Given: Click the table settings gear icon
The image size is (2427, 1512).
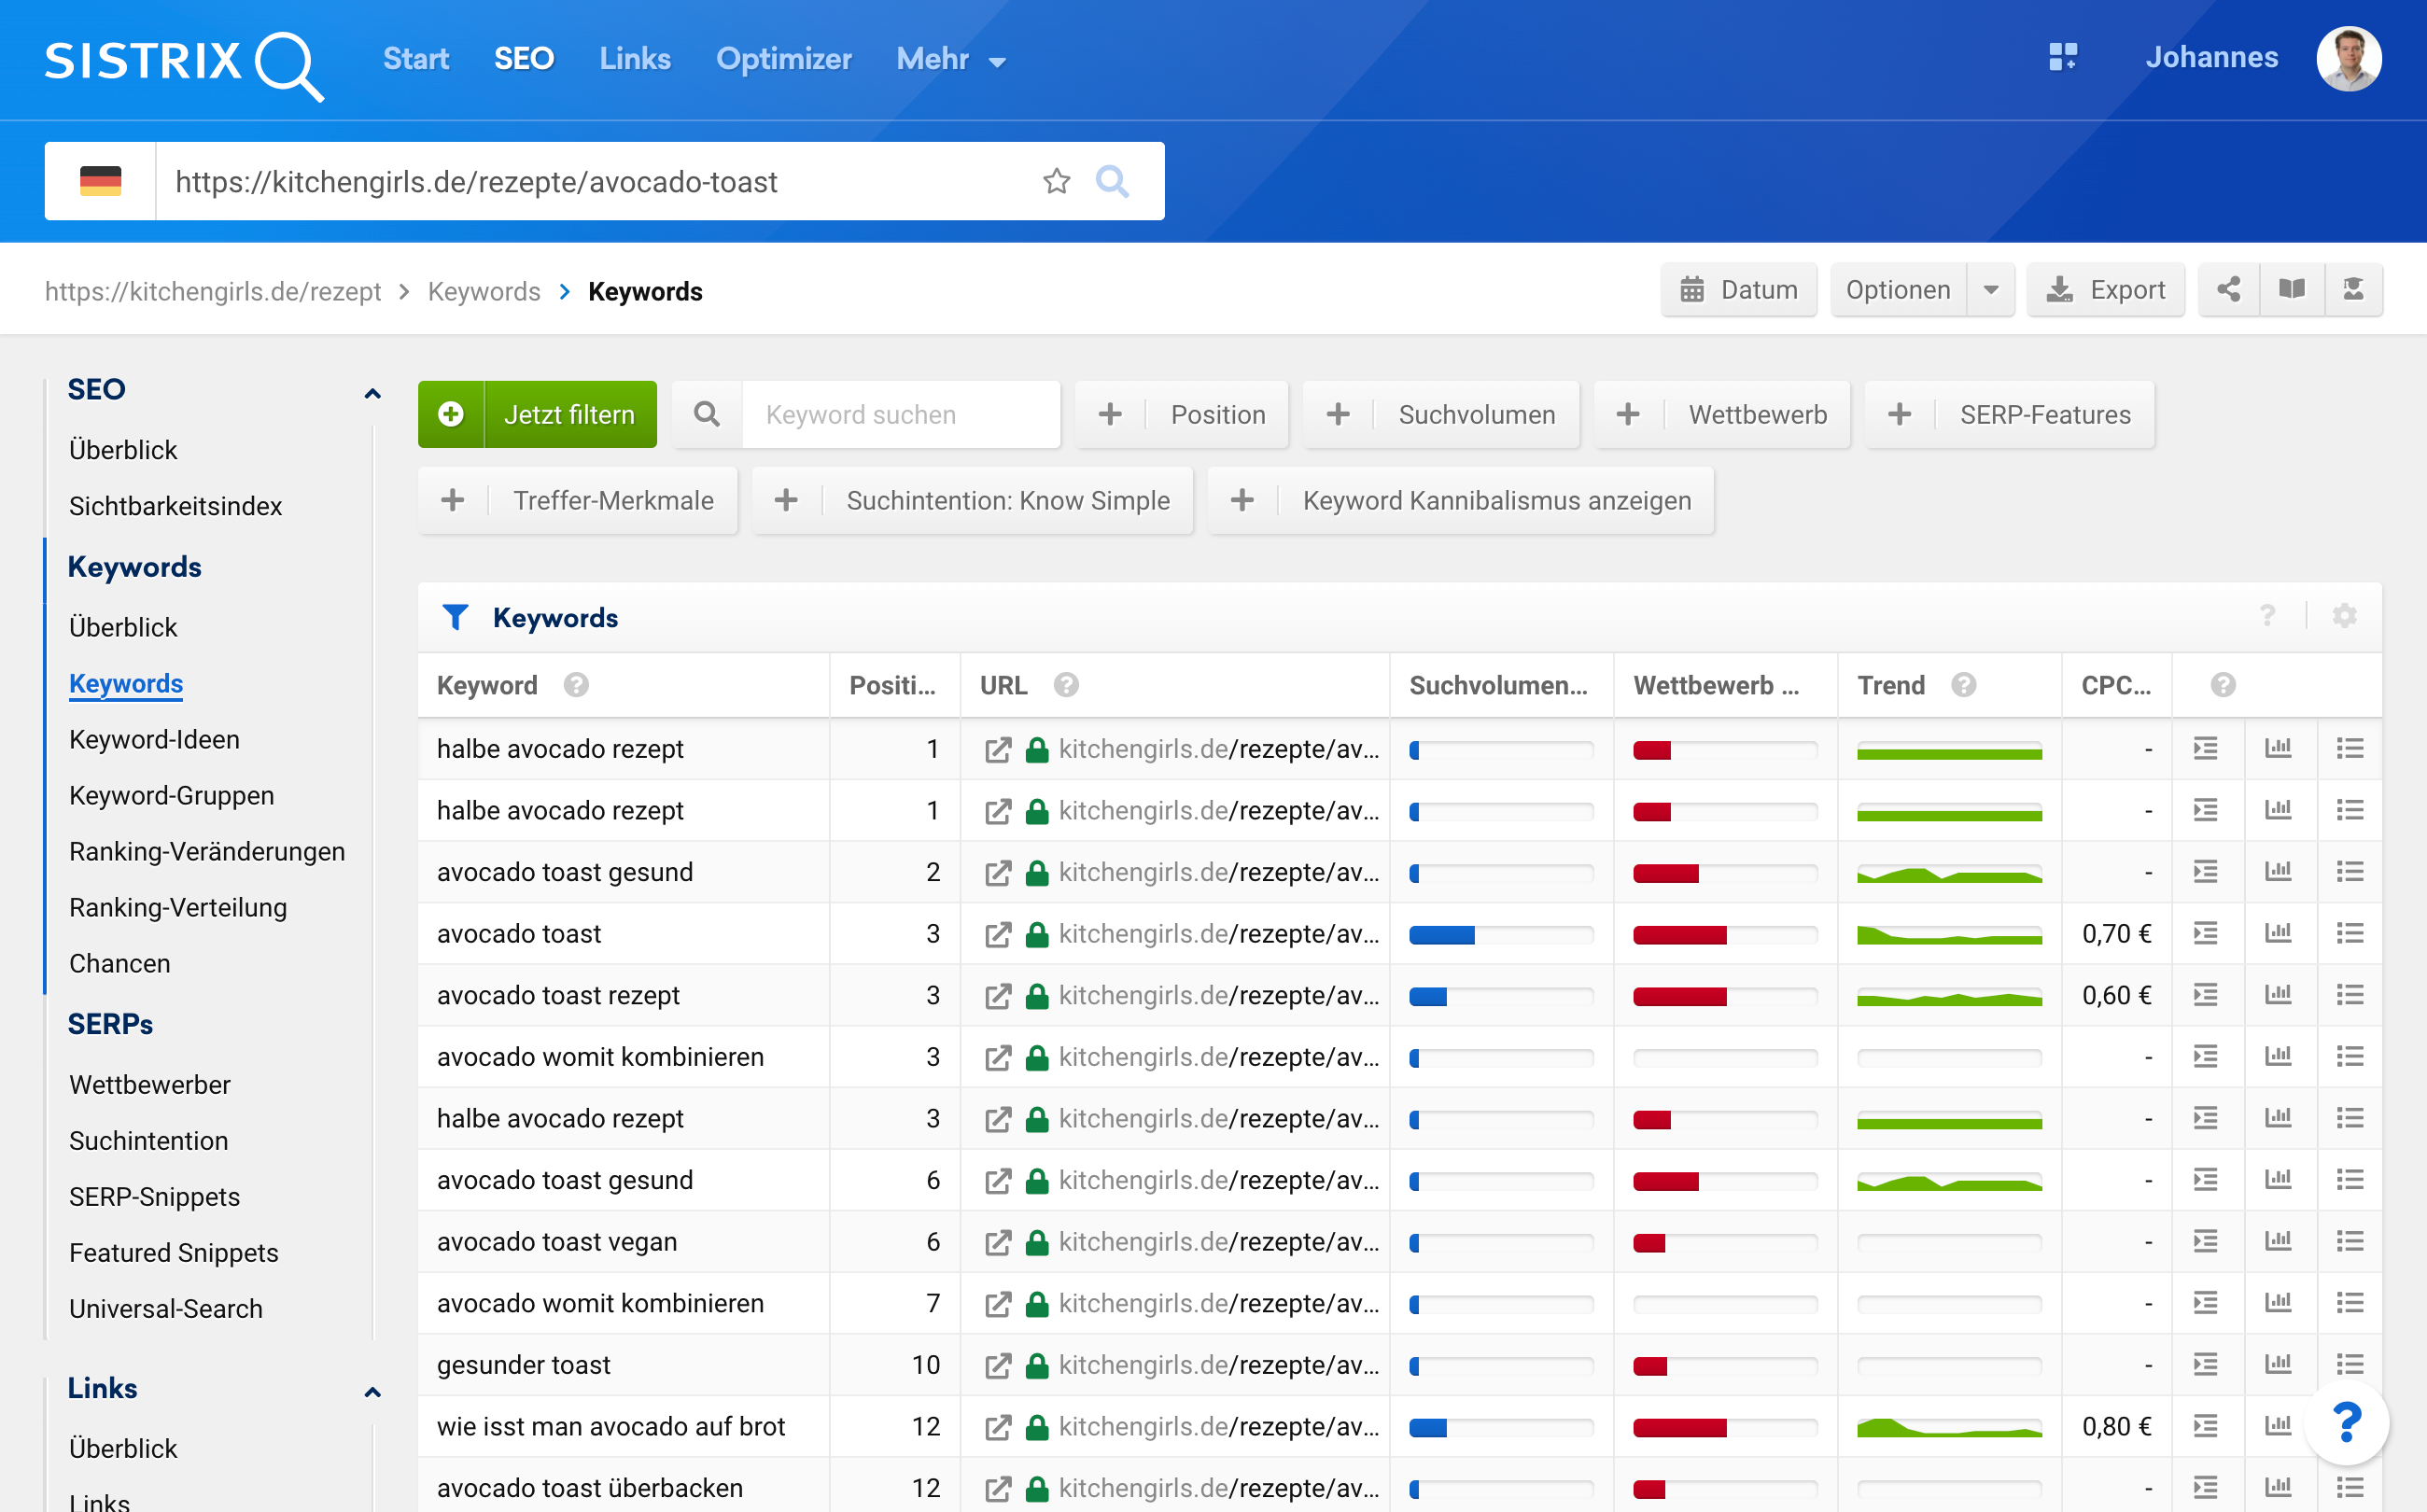Looking at the screenshot, I should [x=2344, y=616].
